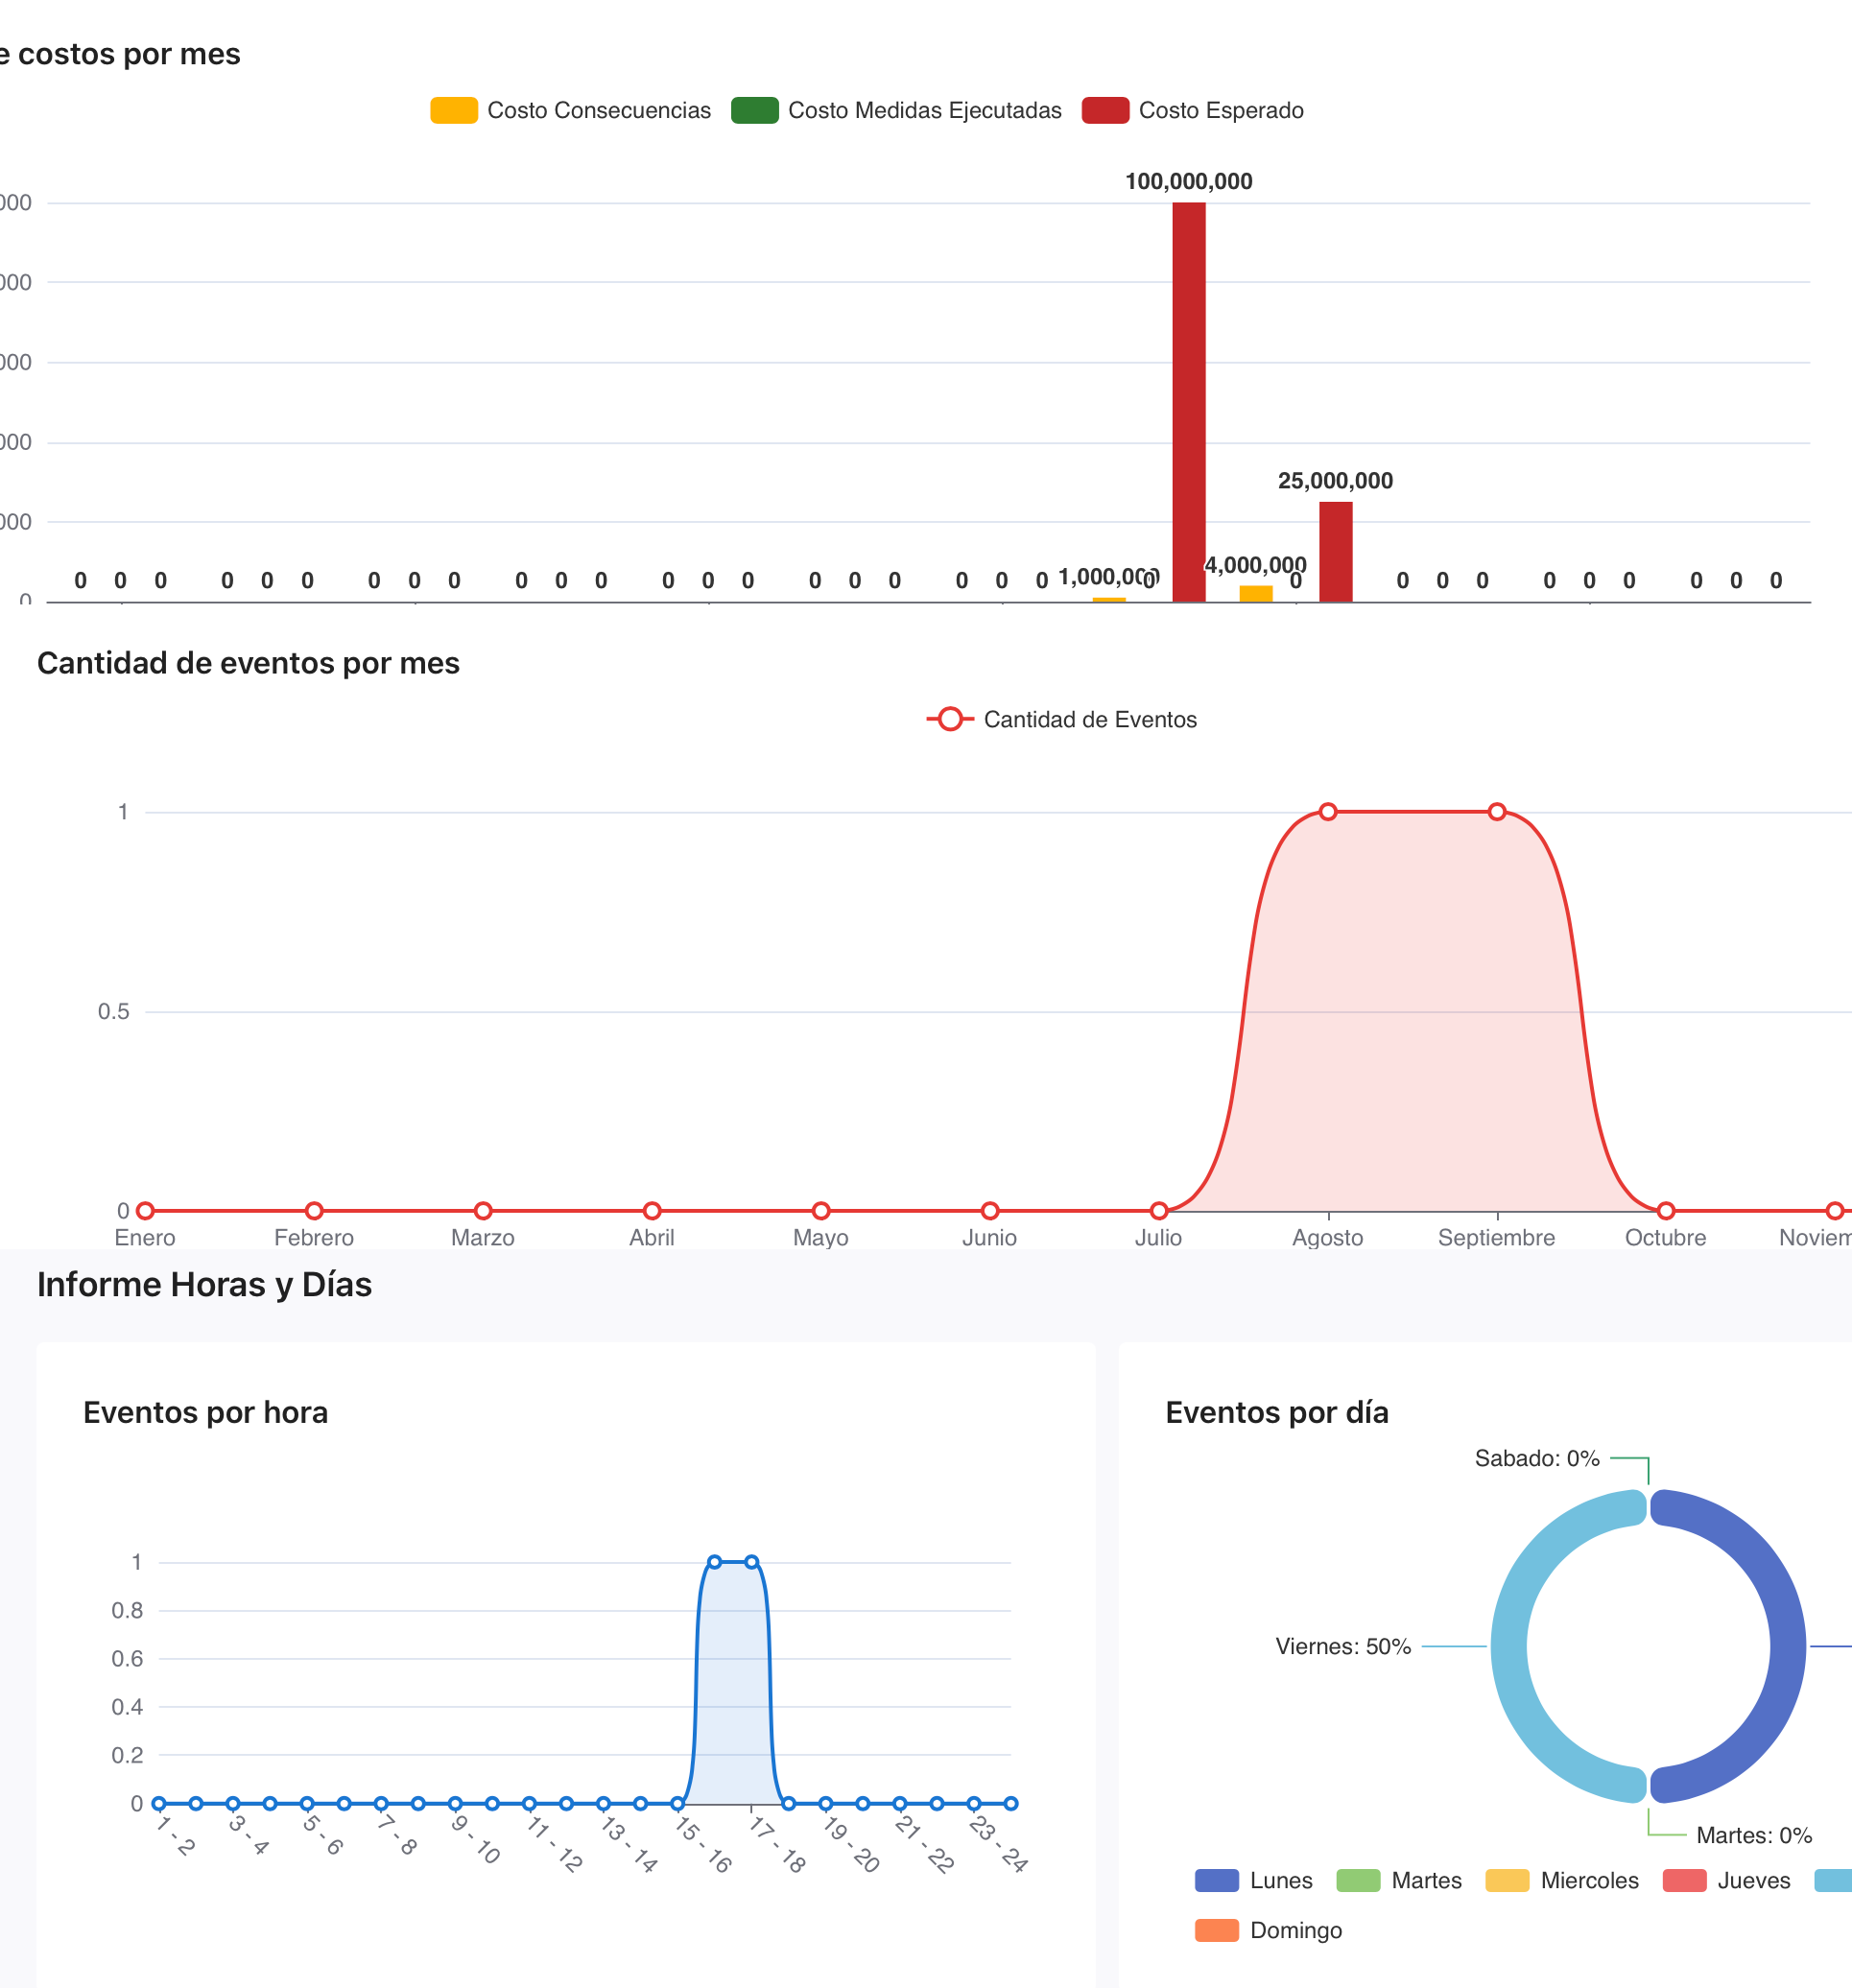Image resolution: width=1852 pixels, height=1988 pixels.
Task: Toggle the Lunes legend swatch
Action: click(x=1216, y=1880)
